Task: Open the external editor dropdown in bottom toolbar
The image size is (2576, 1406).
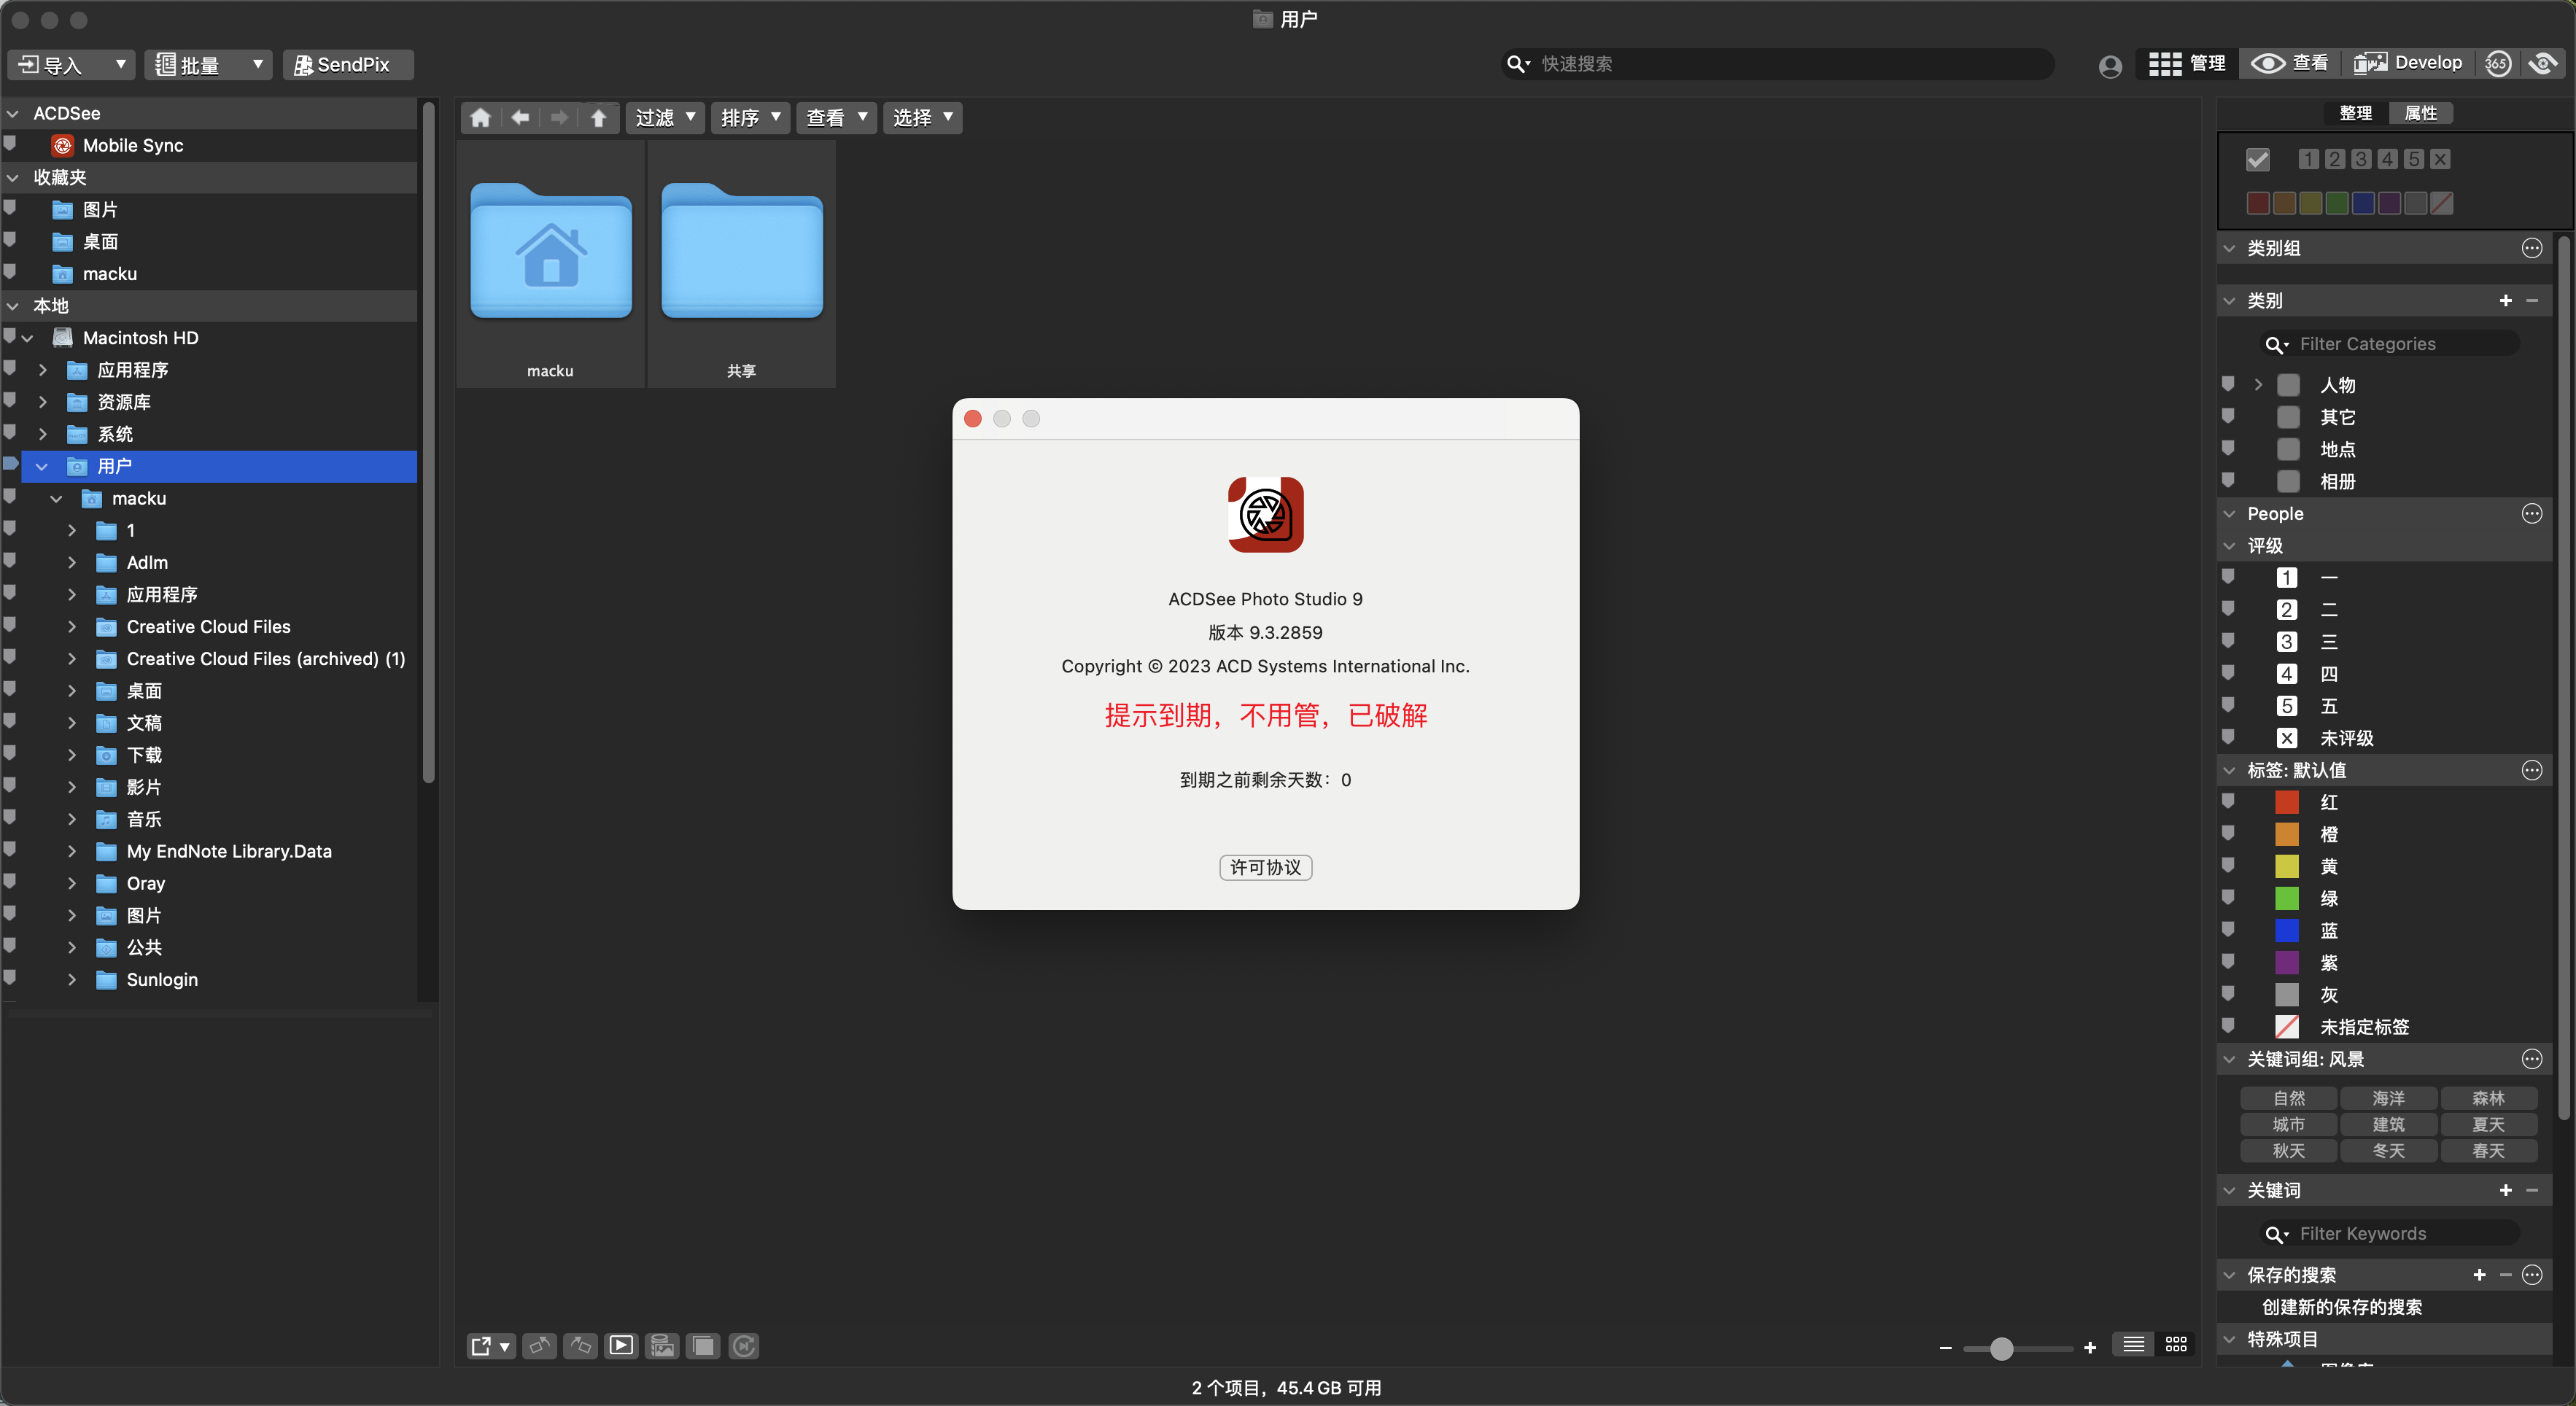Action: [491, 1345]
